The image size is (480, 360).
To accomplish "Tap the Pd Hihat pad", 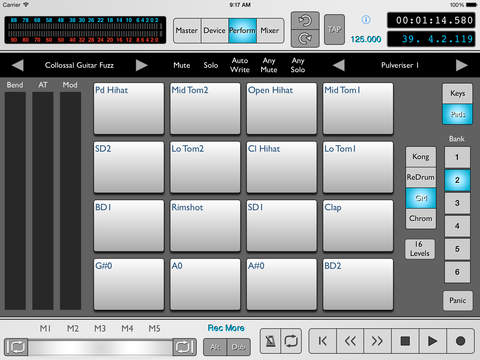I will 129,109.
